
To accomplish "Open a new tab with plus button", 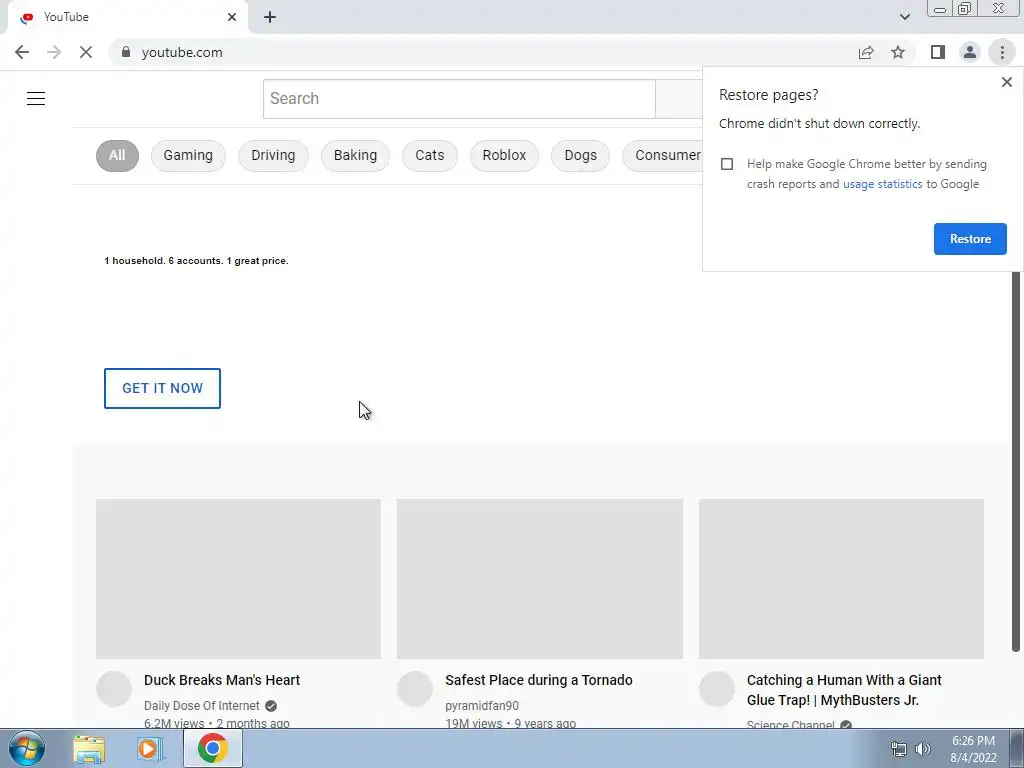I will coord(270,17).
